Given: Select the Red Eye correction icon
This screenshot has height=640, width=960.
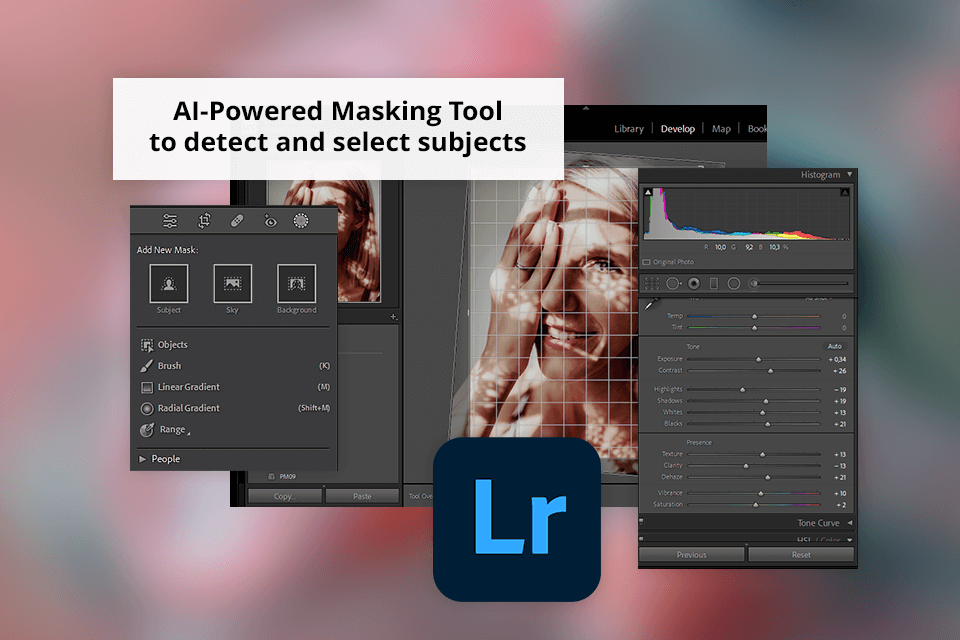Looking at the screenshot, I should (270, 220).
